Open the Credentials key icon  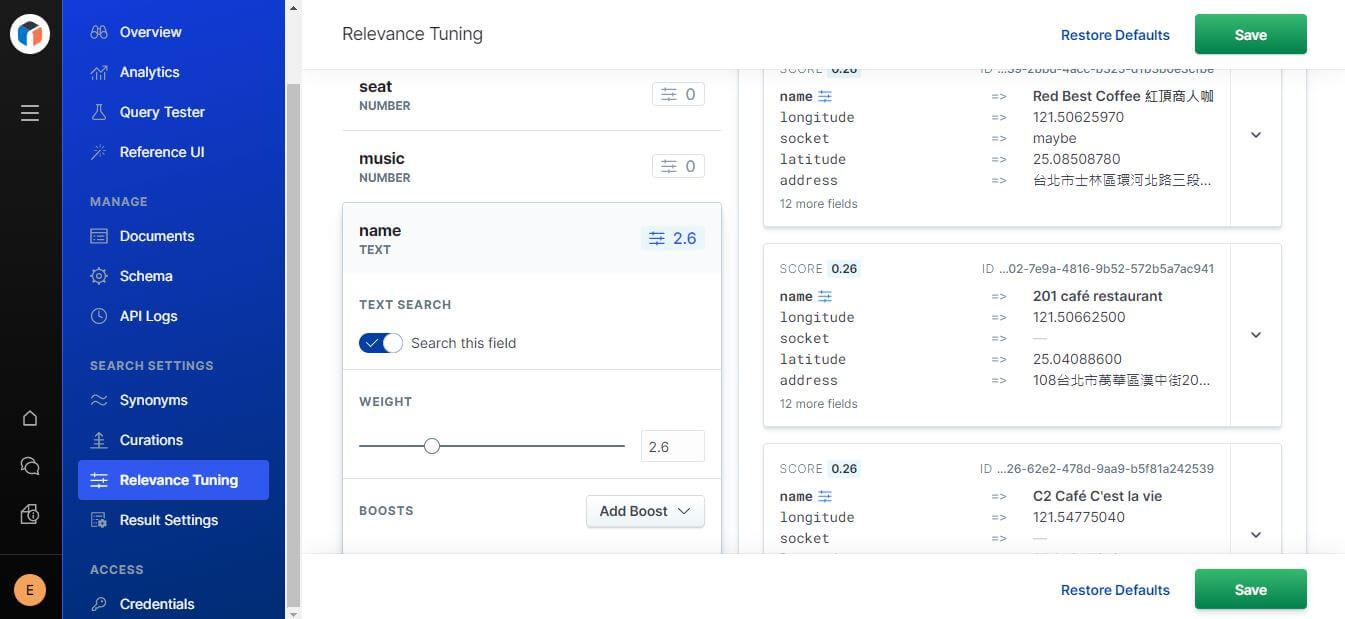pos(100,604)
